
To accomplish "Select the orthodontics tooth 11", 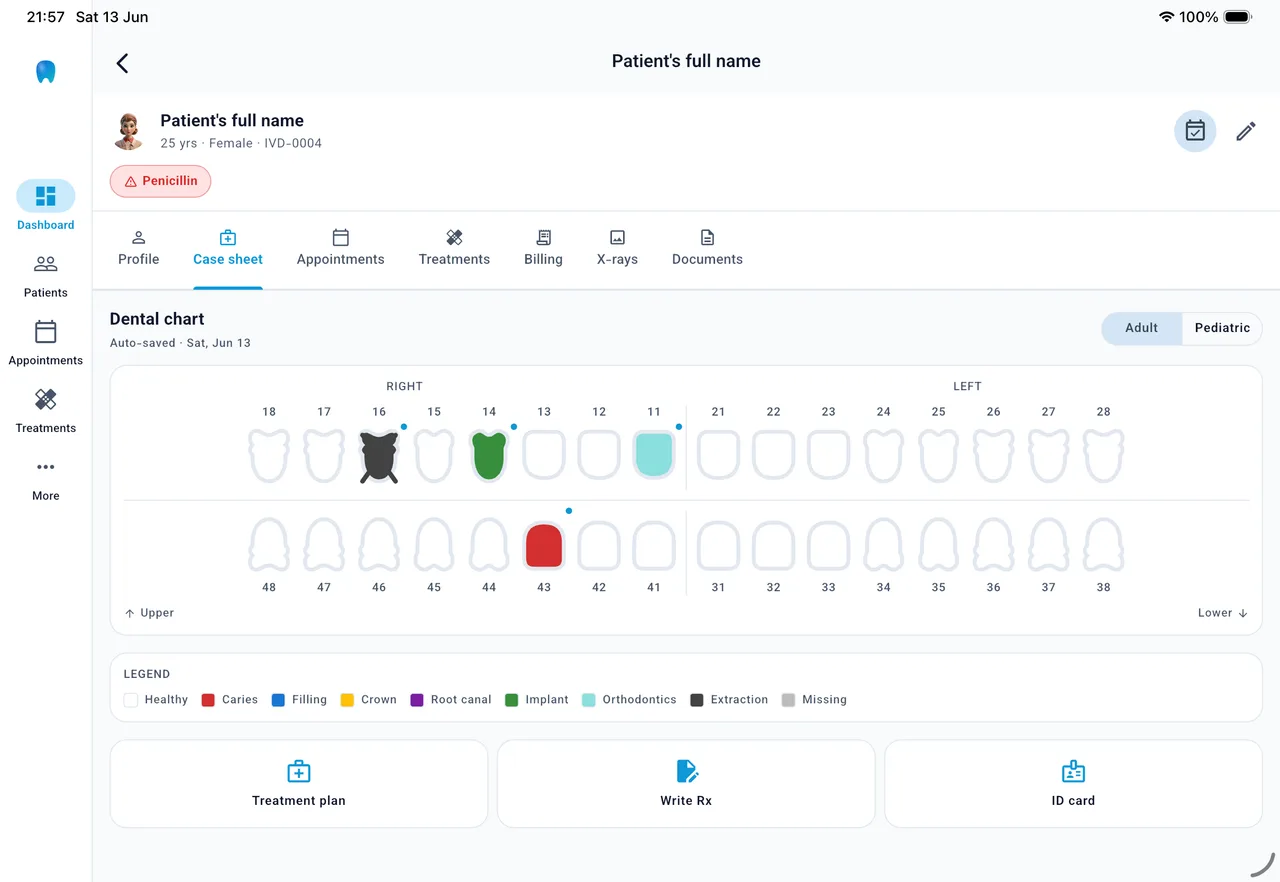I will [654, 456].
